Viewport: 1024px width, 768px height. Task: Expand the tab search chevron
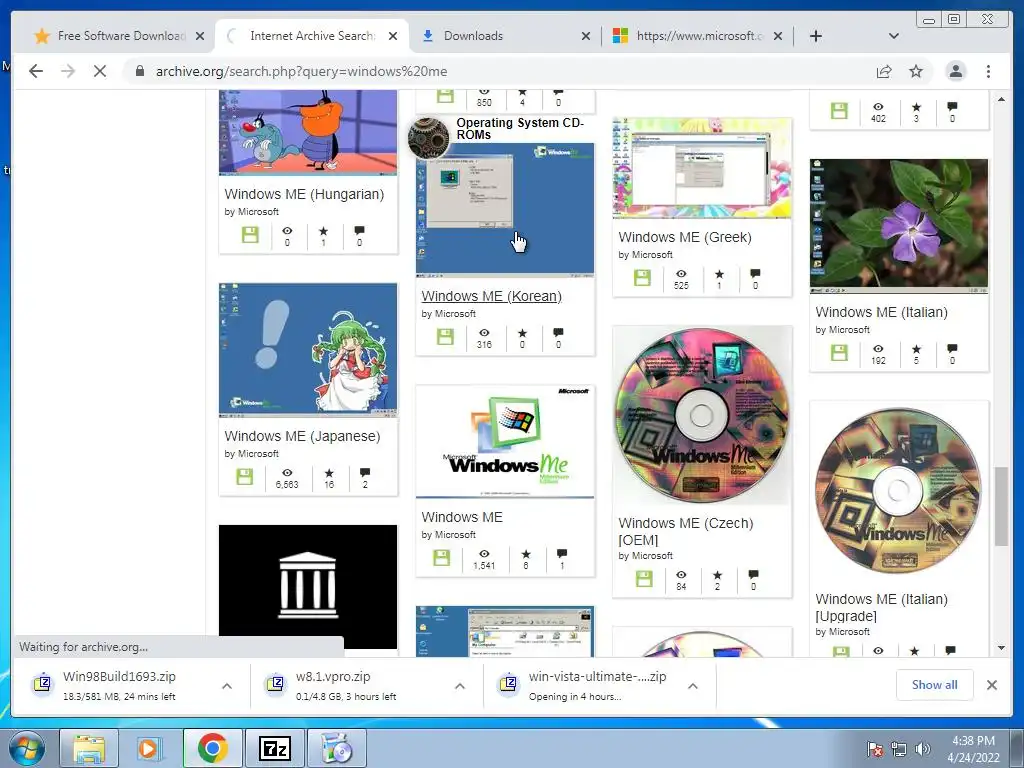click(894, 36)
